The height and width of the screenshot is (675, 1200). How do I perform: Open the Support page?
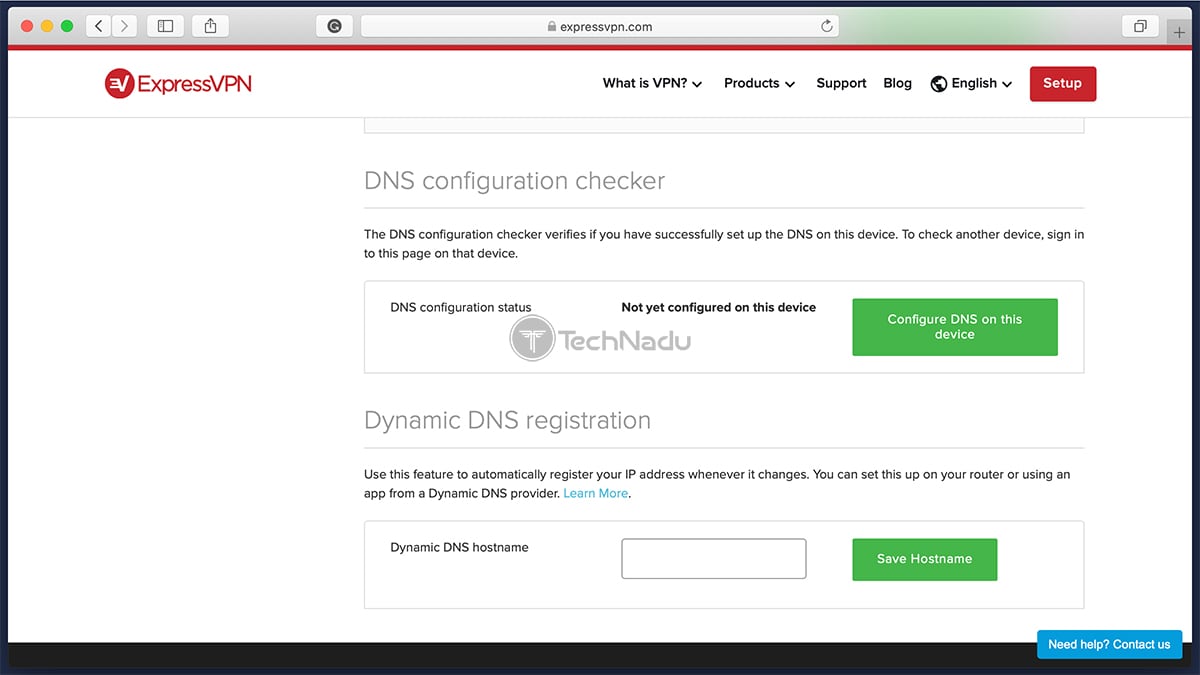(x=841, y=84)
